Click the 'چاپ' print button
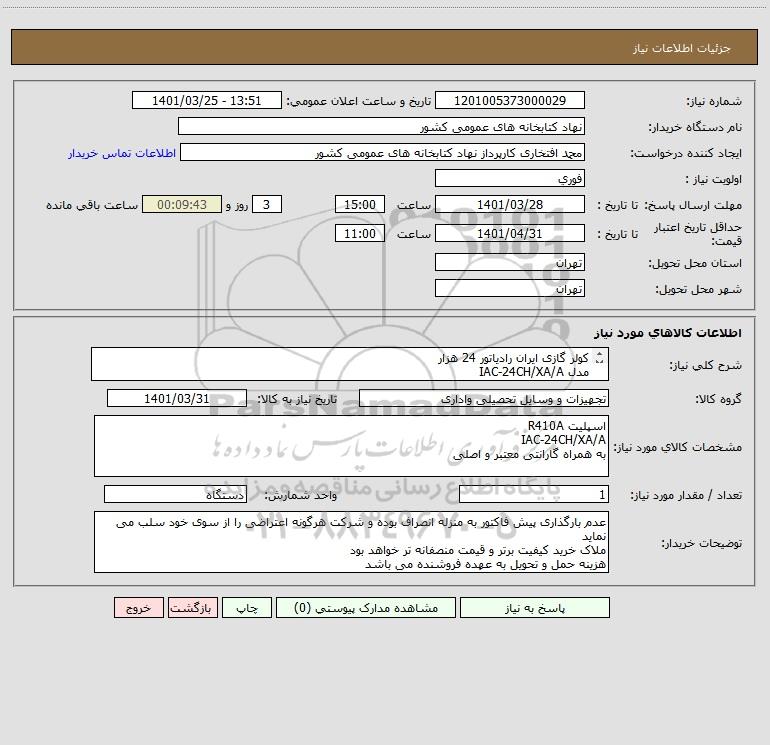The width and height of the screenshot is (770, 745). (x=247, y=608)
